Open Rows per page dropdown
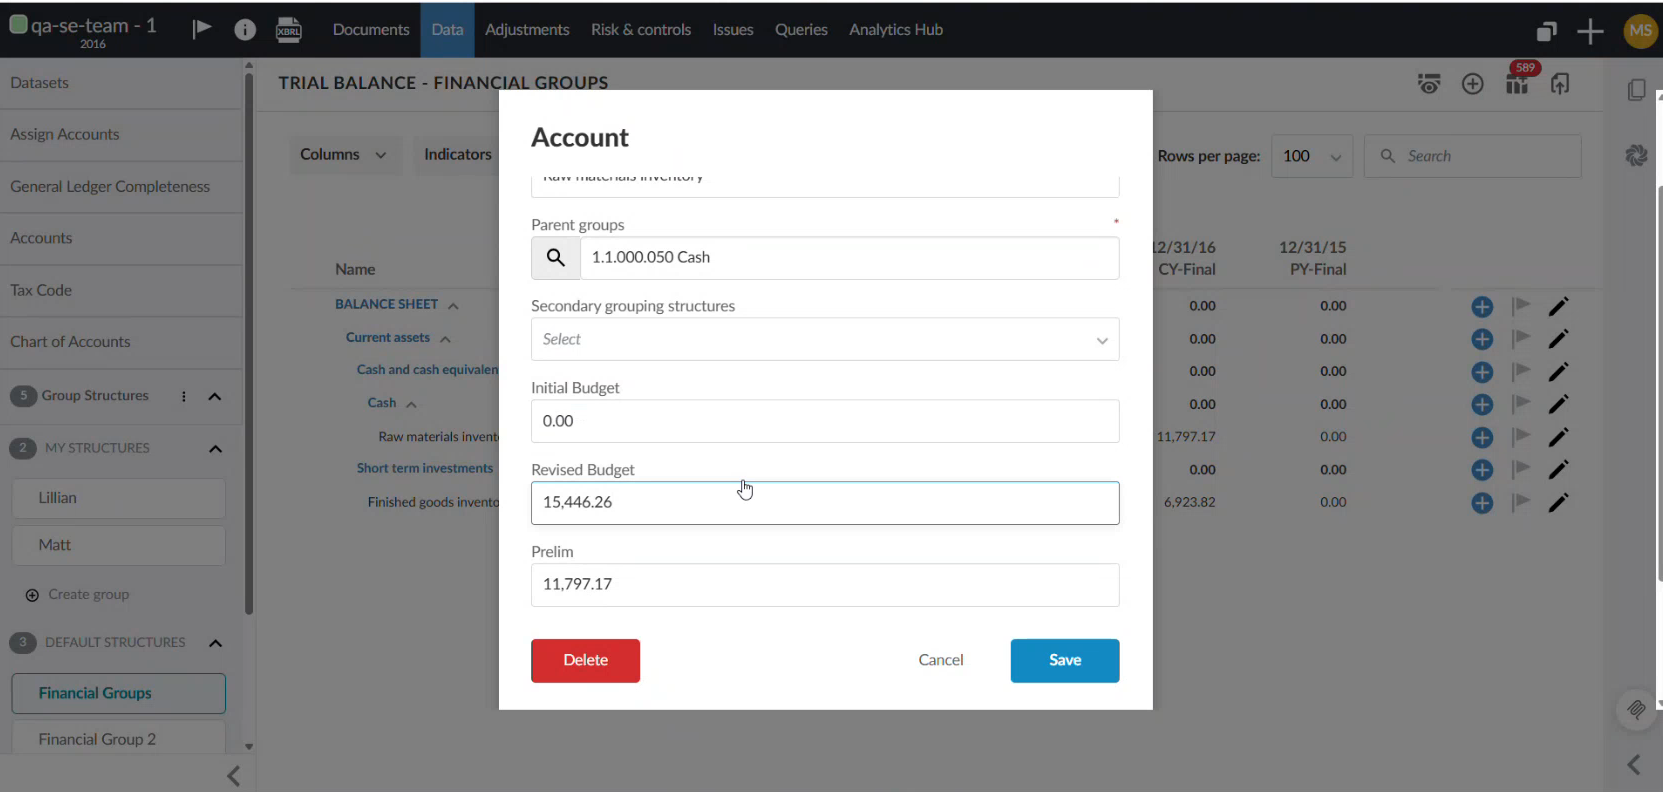 tap(1312, 156)
